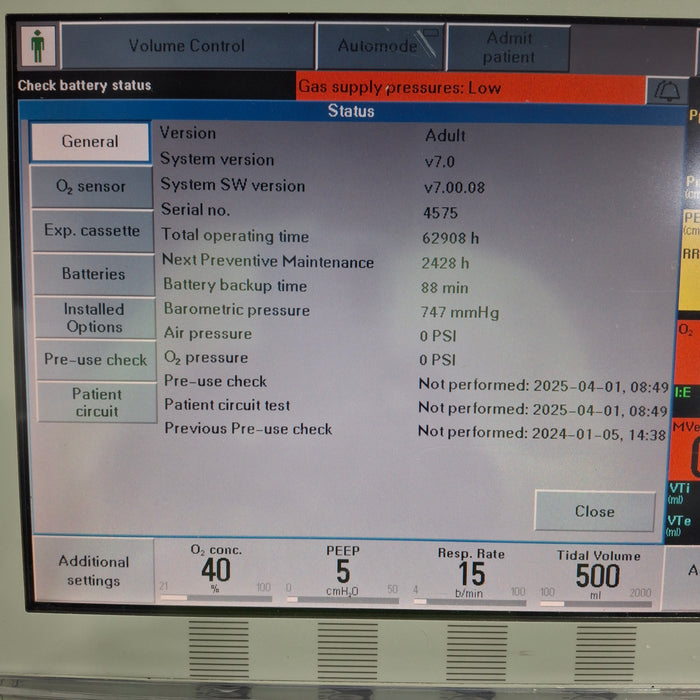This screenshot has width=700, height=700.
Task: Toggle the Automode button
Action: 379,46
